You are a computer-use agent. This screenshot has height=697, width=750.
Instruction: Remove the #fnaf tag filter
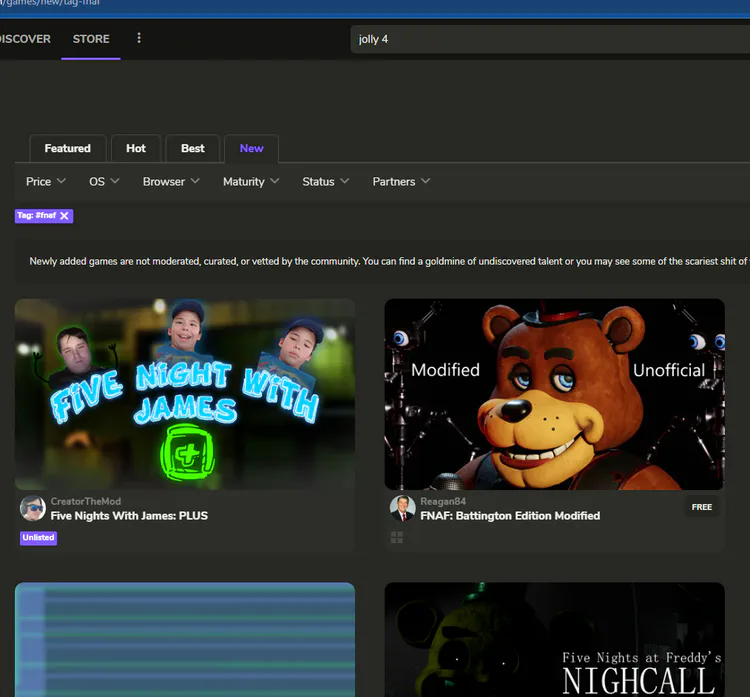click(x=65, y=216)
